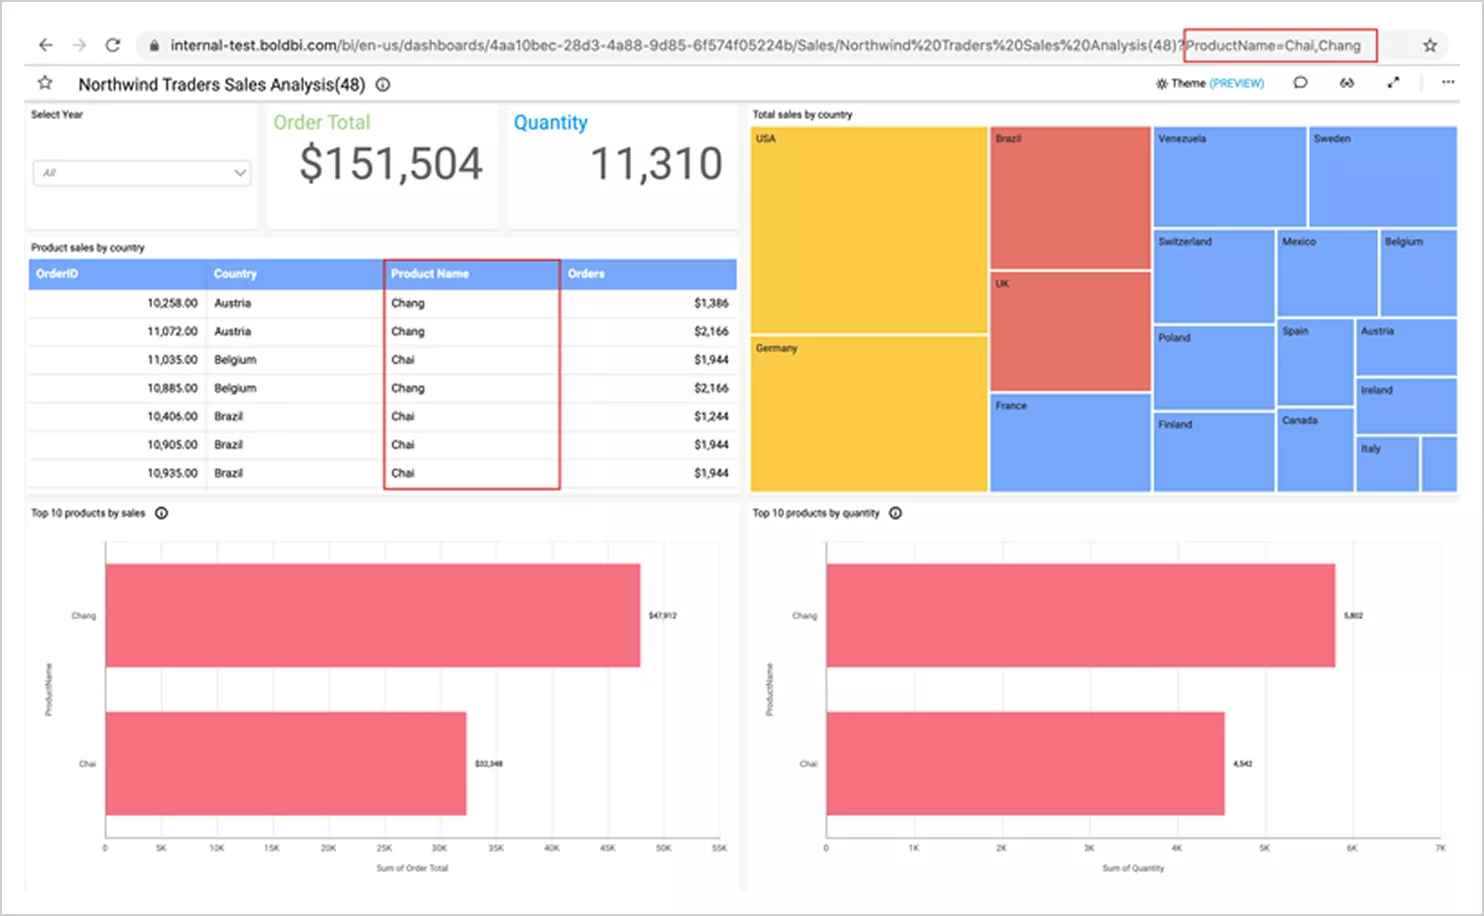Select the Italy treemap tile
The width and height of the screenshot is (1484, 916).
[1387, 464]
